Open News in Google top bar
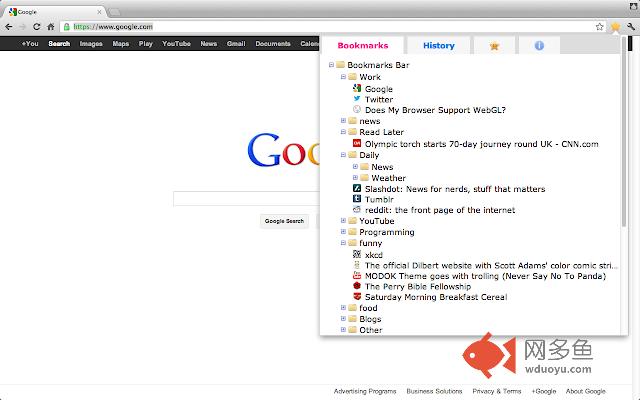The height and width of the screenshot is (400, 640). (x=209, y=43)
